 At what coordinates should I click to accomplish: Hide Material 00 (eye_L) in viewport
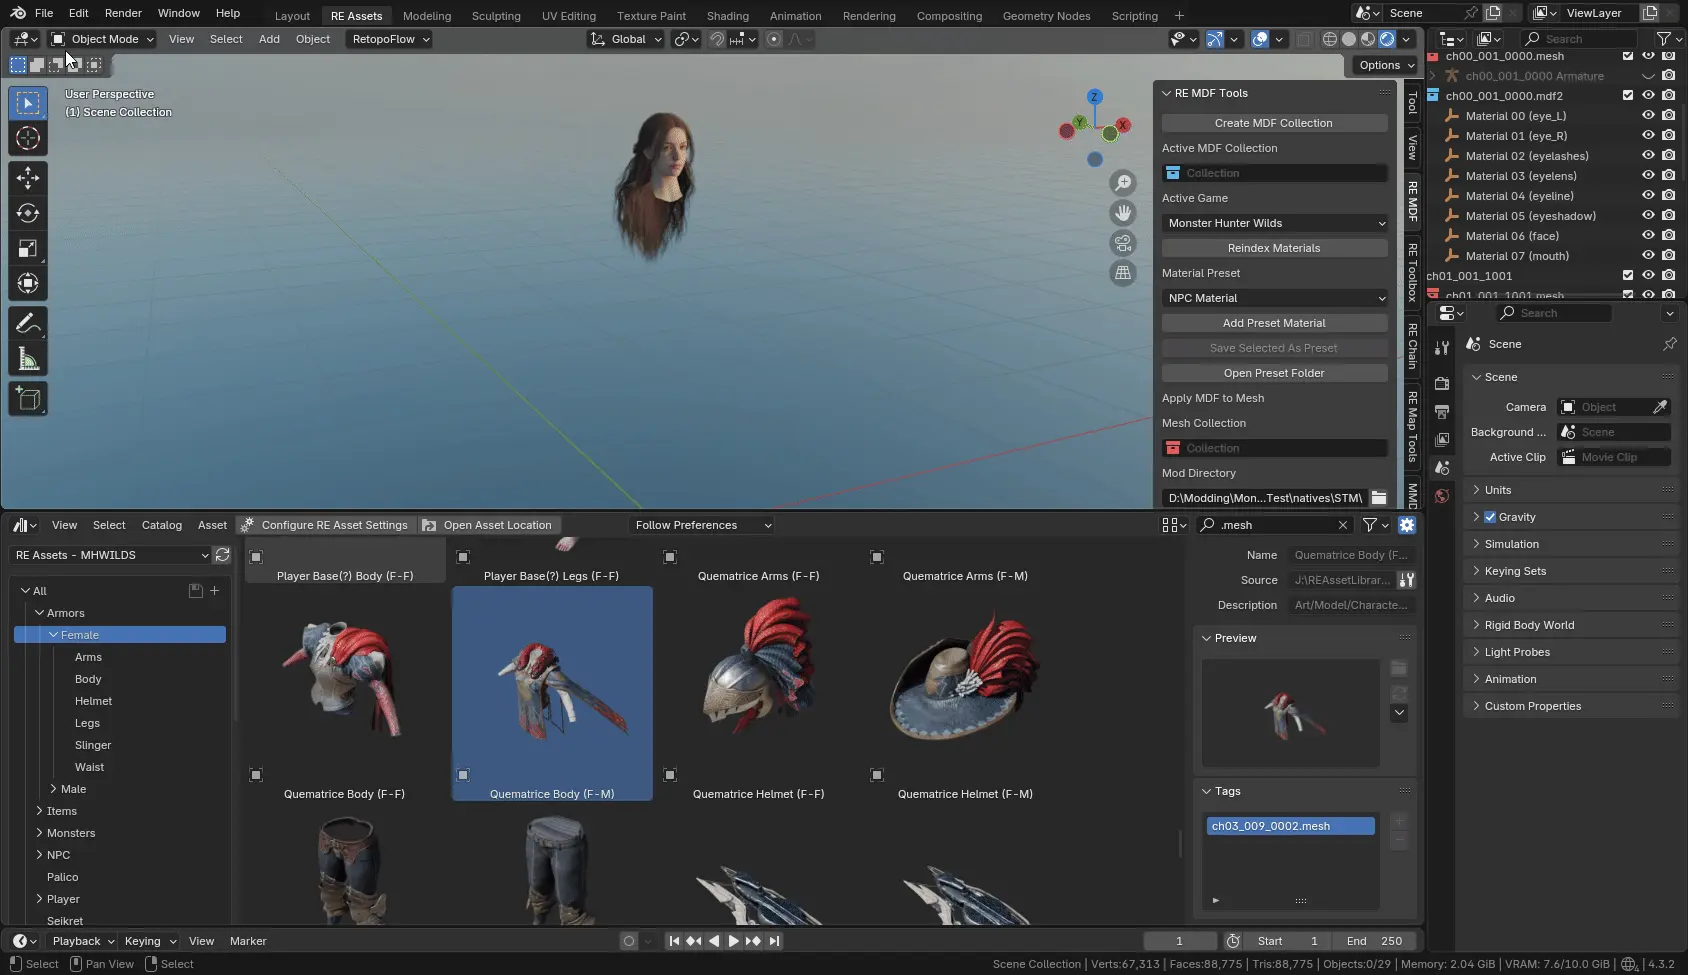click(1648, 116)
